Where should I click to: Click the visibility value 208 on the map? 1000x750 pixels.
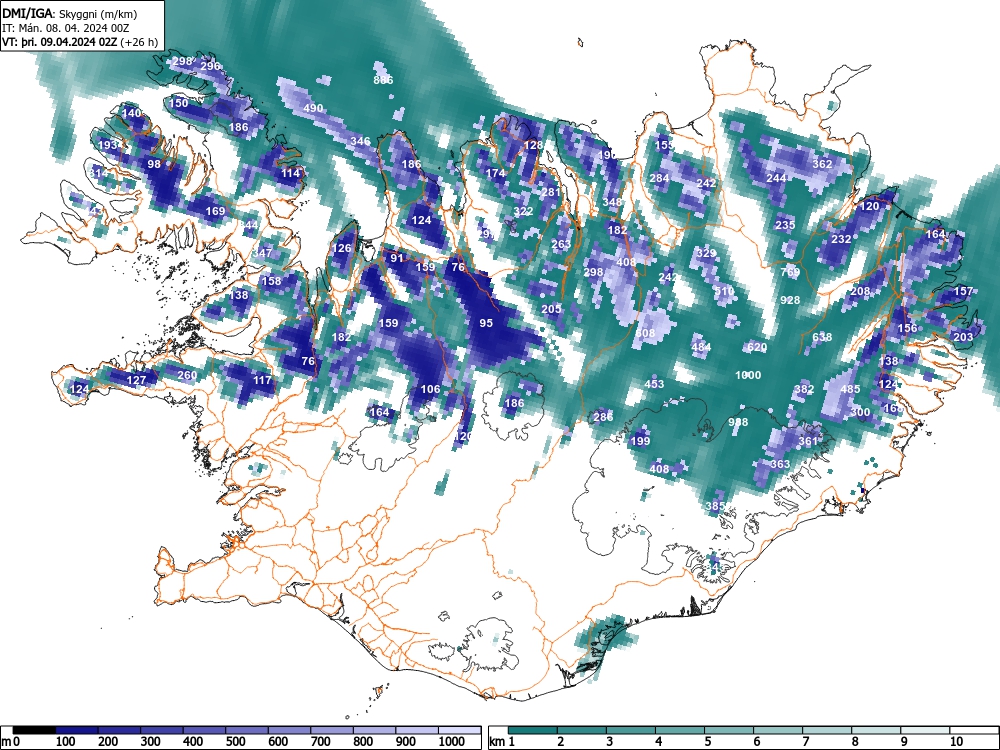pos(860,291)
